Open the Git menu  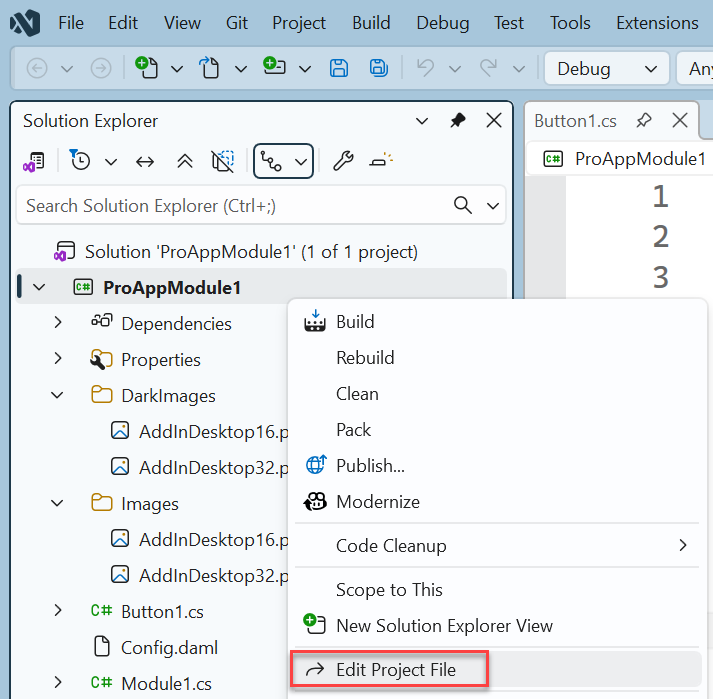236,23
